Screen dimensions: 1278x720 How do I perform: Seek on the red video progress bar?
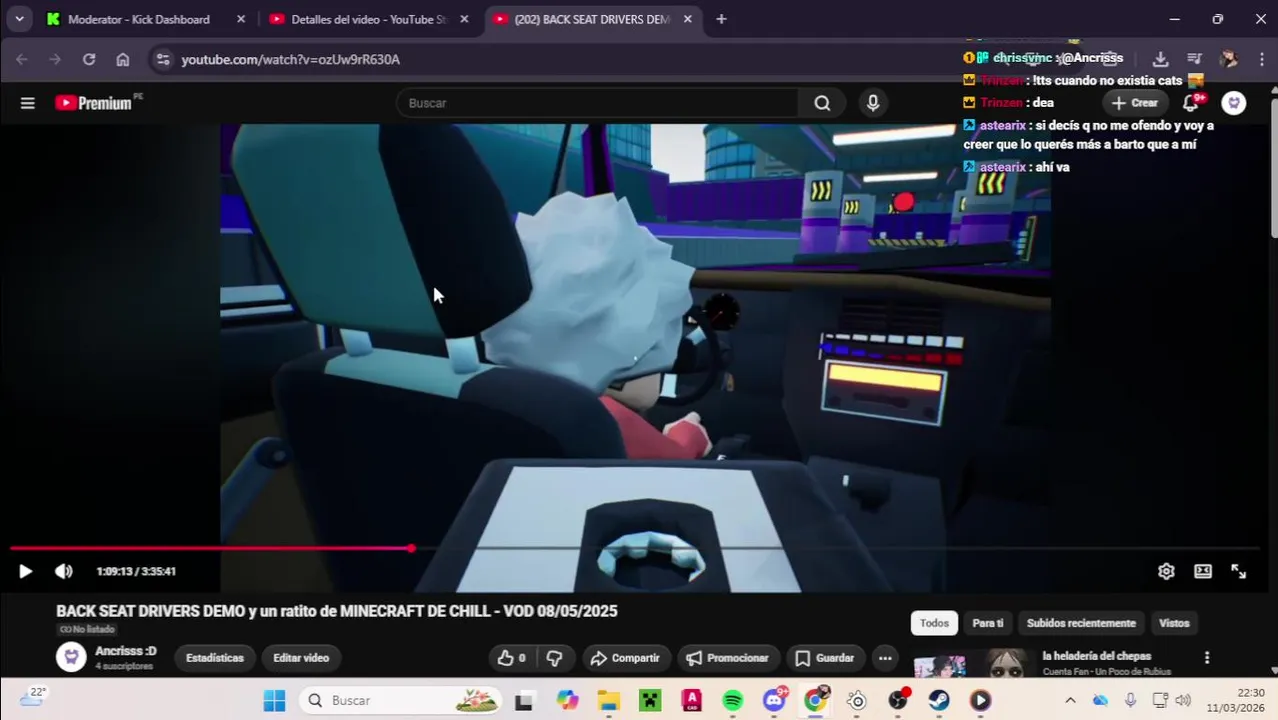pyautogui.click(x=634, y=548)
